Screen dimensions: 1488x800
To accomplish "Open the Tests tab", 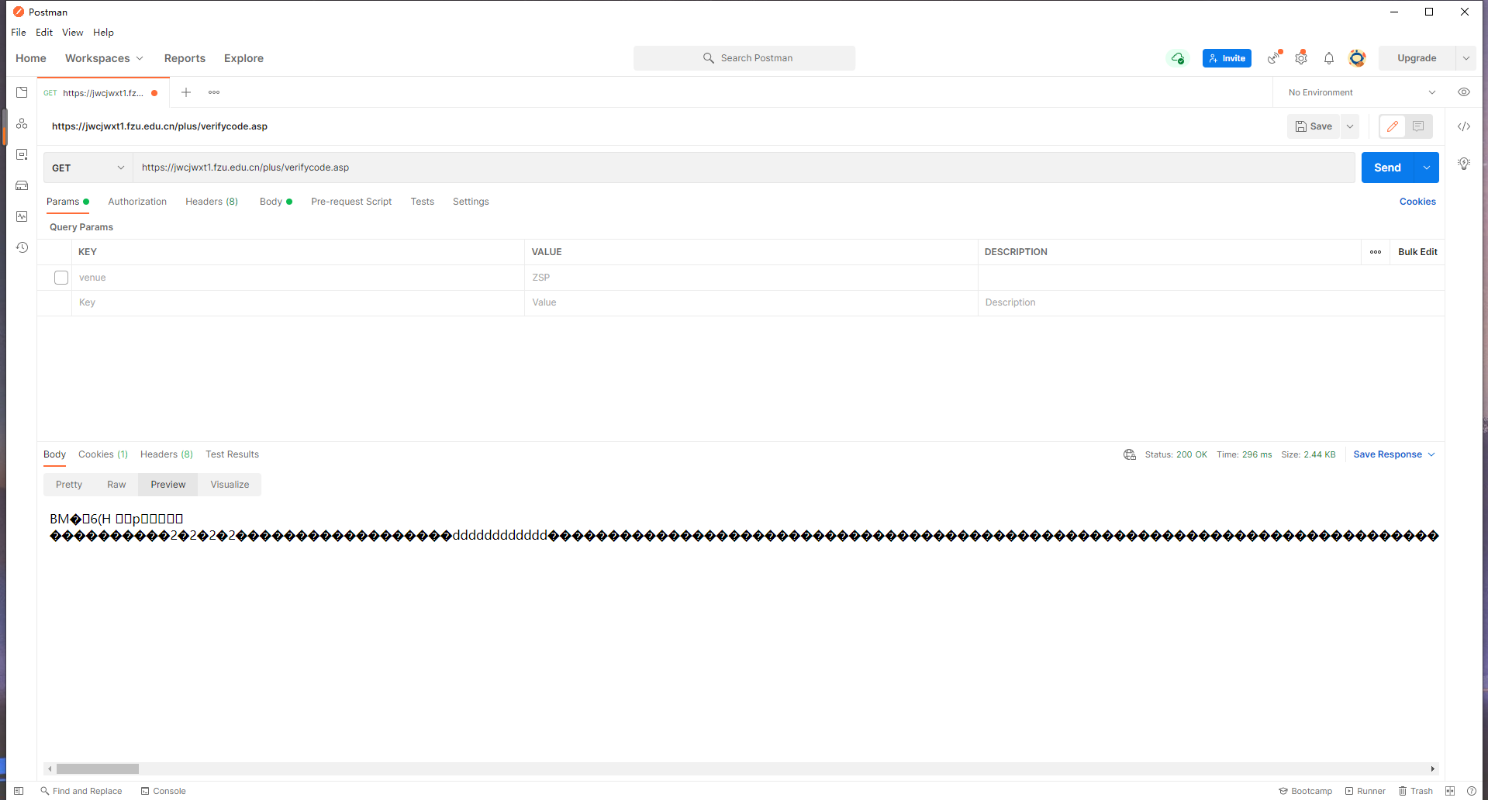I will tap(422, 201).
